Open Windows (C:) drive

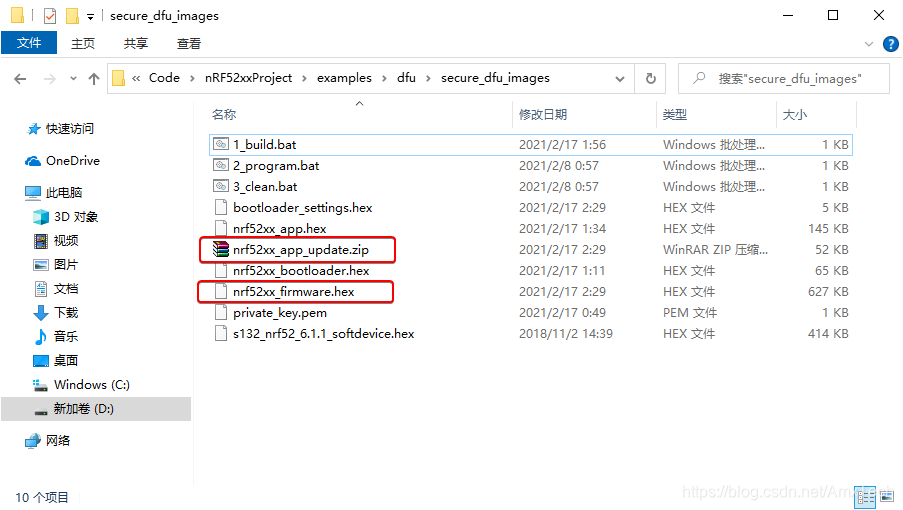[x=81, y=385]
